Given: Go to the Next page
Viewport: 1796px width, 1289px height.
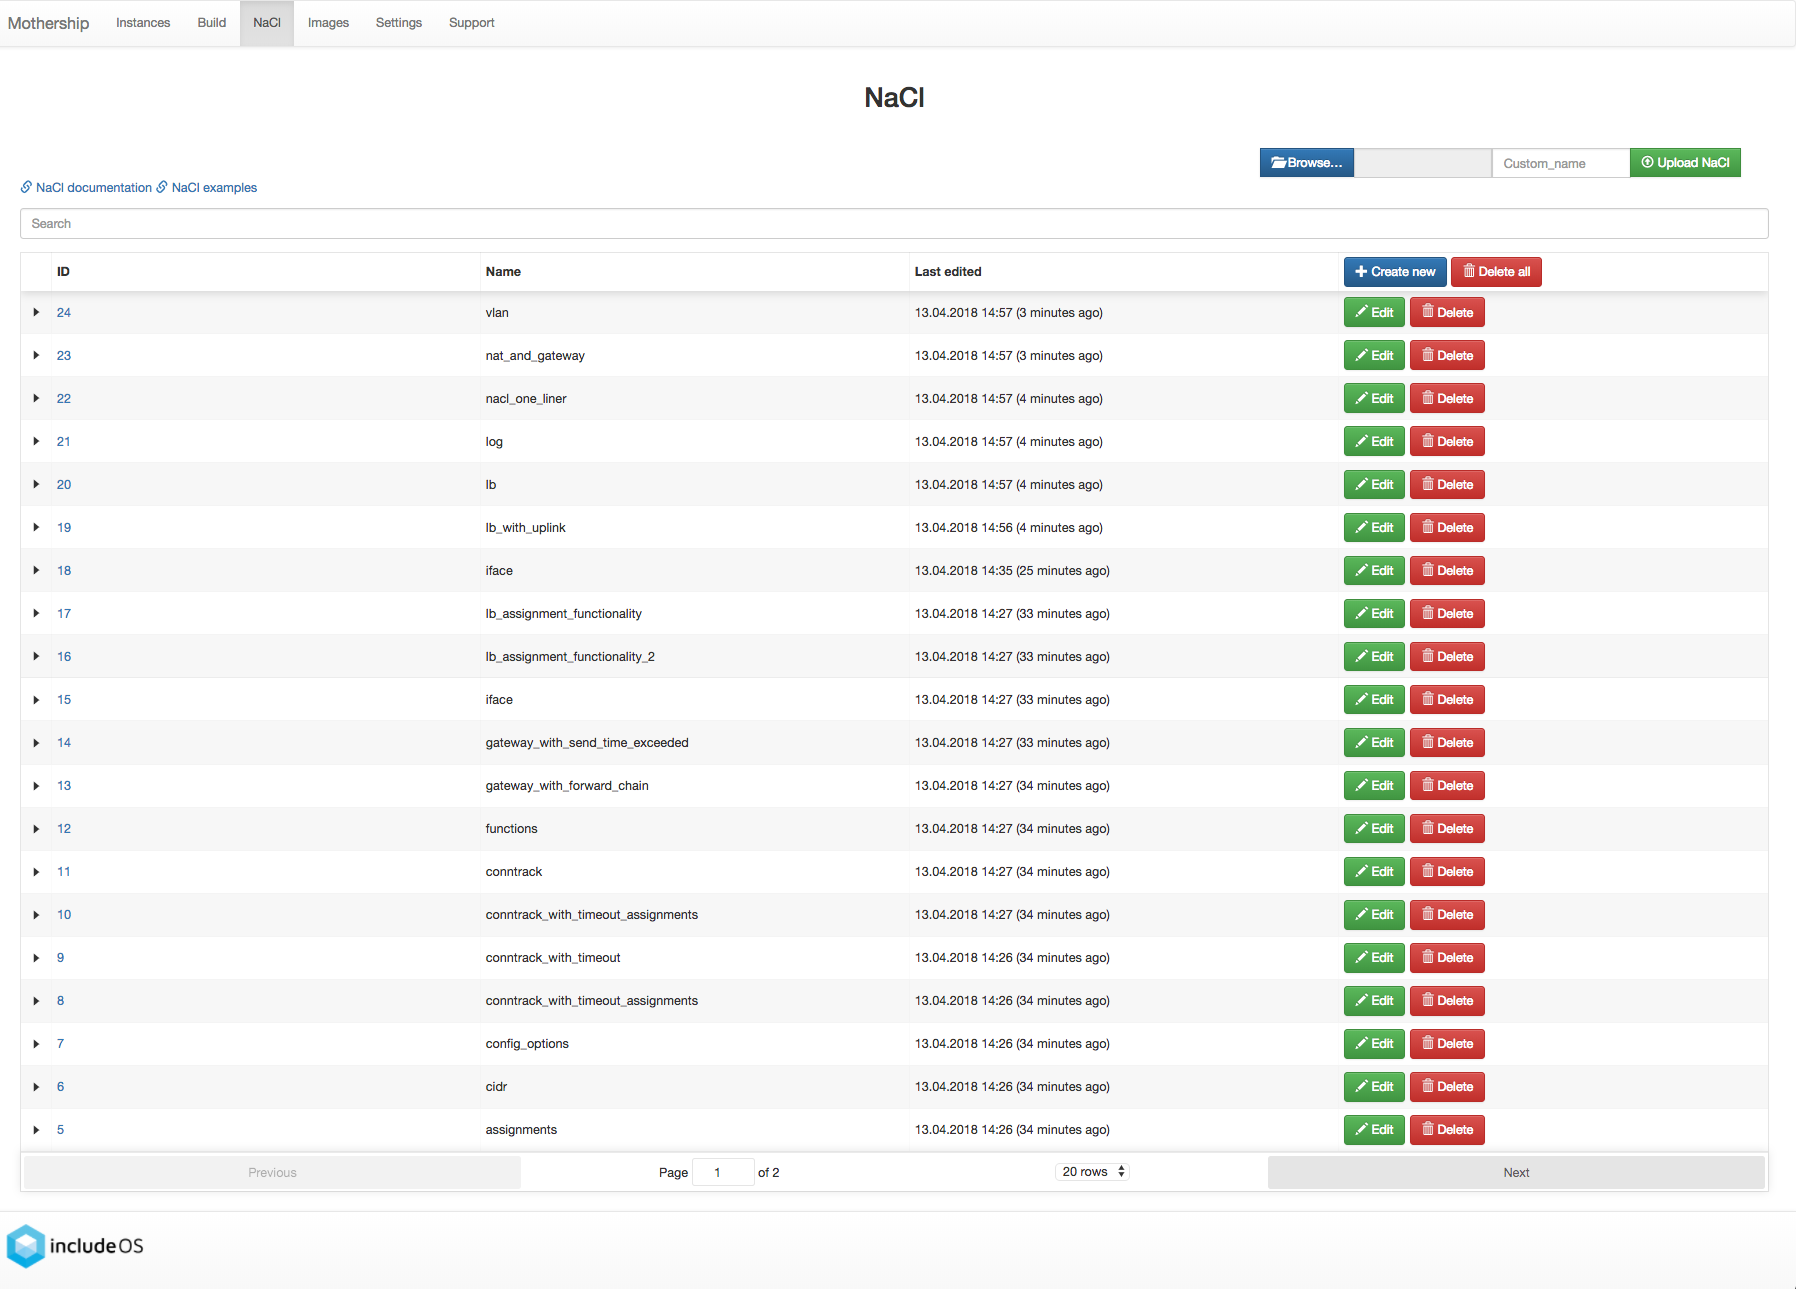Looking at the screenshot, I should tap(1516, 1172).
